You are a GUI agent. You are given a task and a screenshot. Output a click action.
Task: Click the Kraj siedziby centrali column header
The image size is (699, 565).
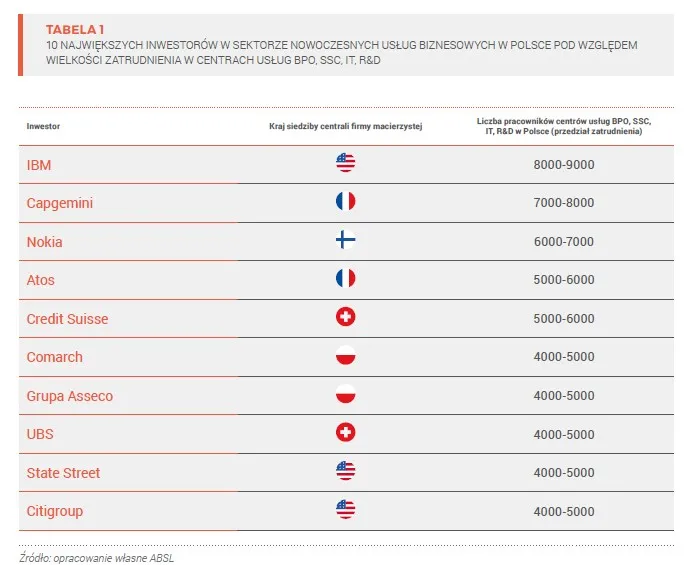[x=346, y=127]
